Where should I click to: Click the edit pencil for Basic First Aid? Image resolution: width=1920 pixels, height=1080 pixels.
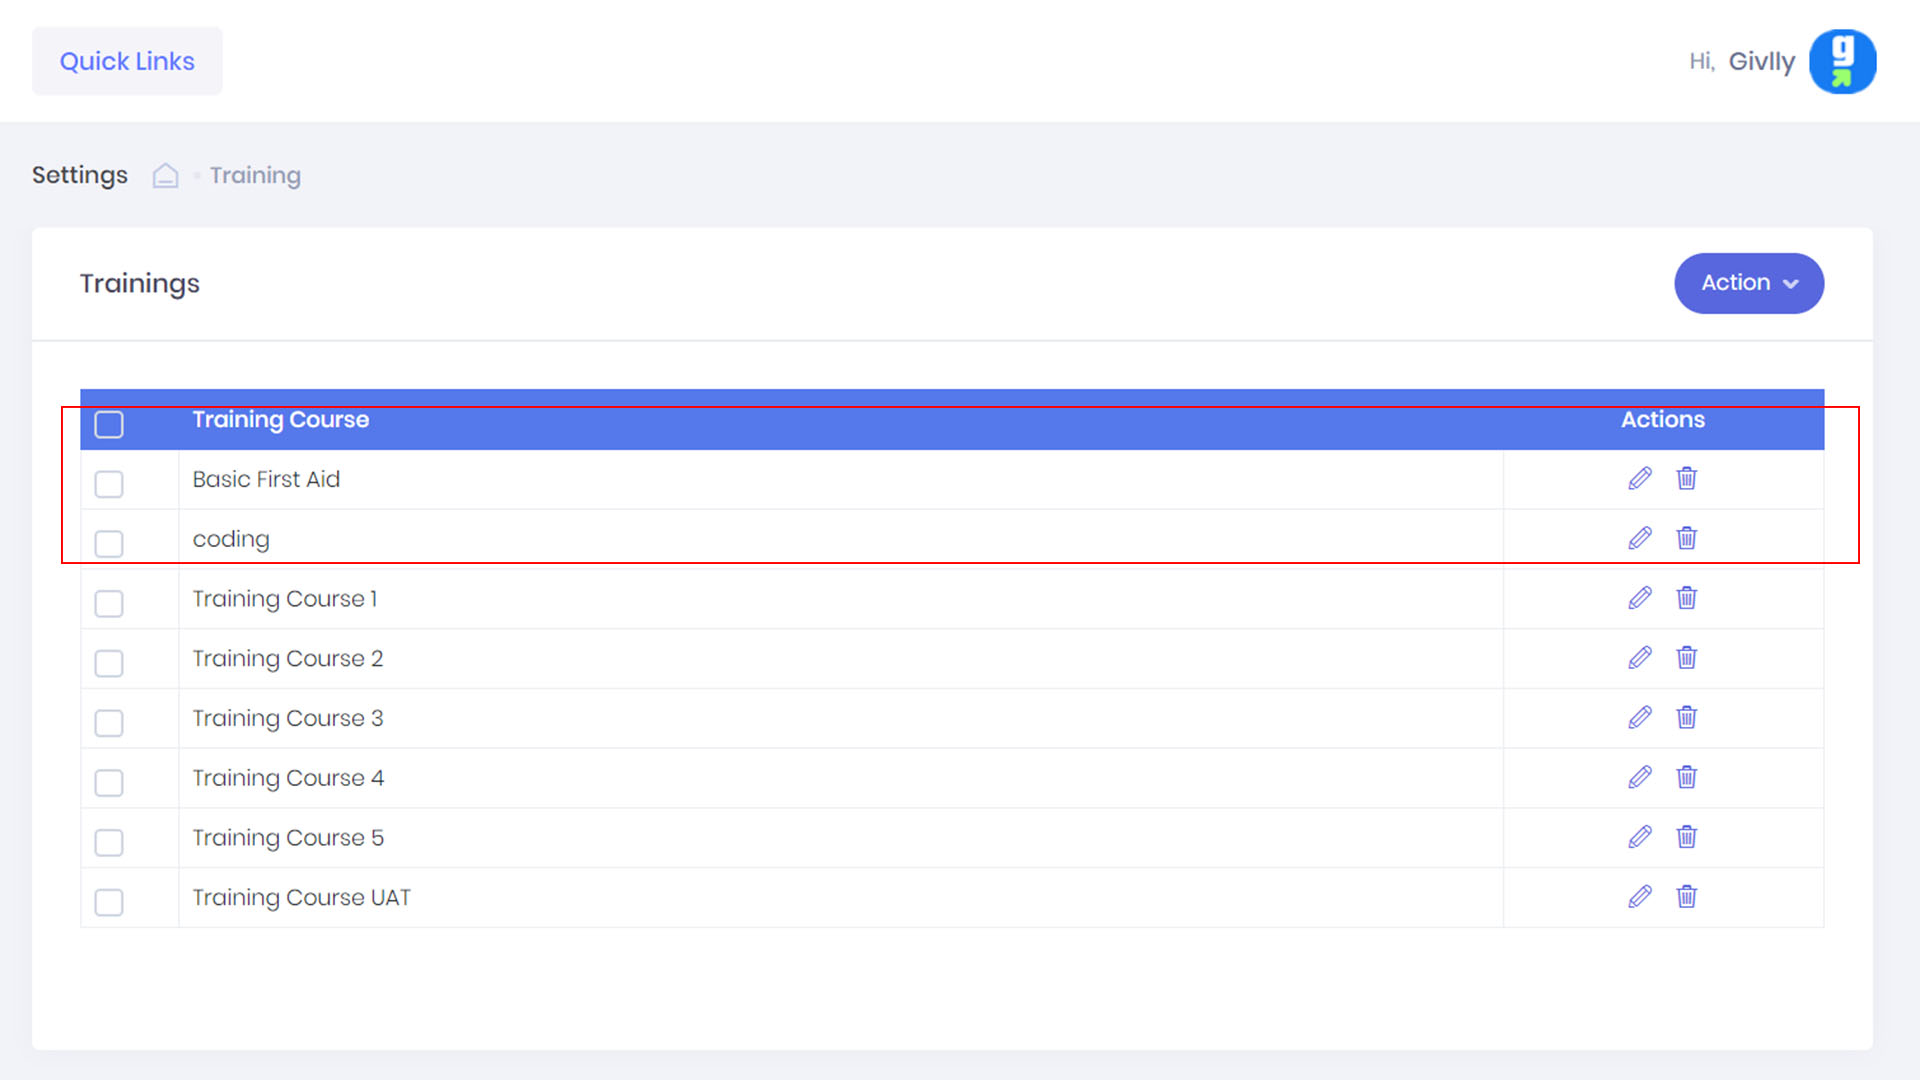tap(1640, 479)
